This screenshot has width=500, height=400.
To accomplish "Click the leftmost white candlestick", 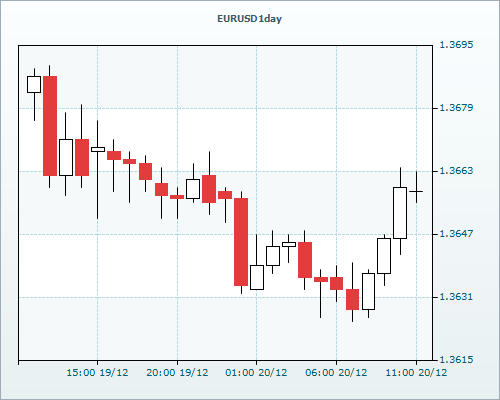I will pyautogui.click(x=34, y=84).
